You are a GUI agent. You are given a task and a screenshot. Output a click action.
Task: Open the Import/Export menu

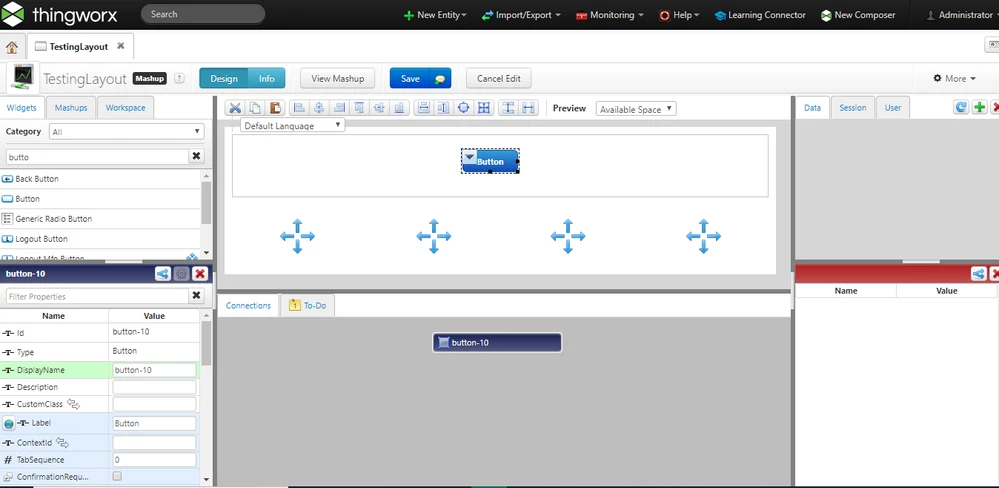tap(521, 15)
